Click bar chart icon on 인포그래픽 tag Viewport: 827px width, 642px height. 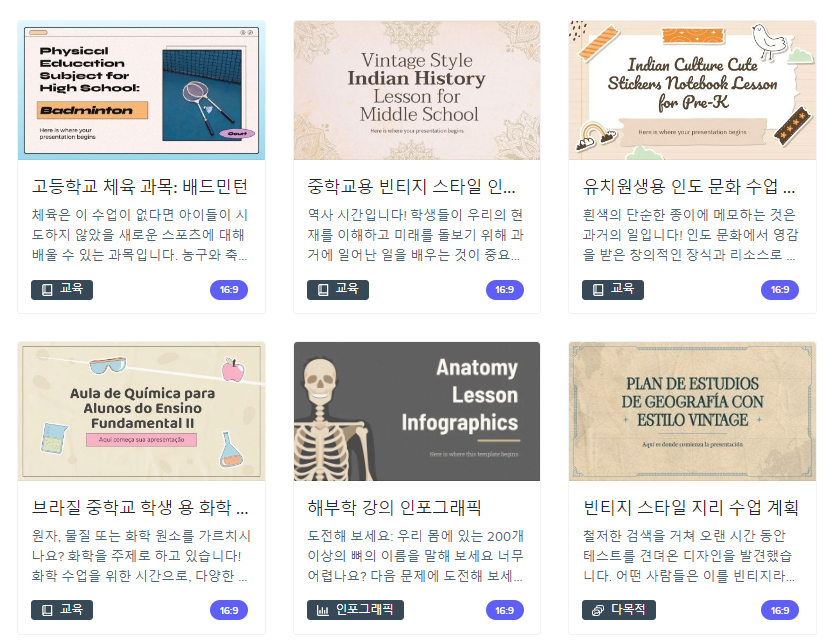(322, 610)
